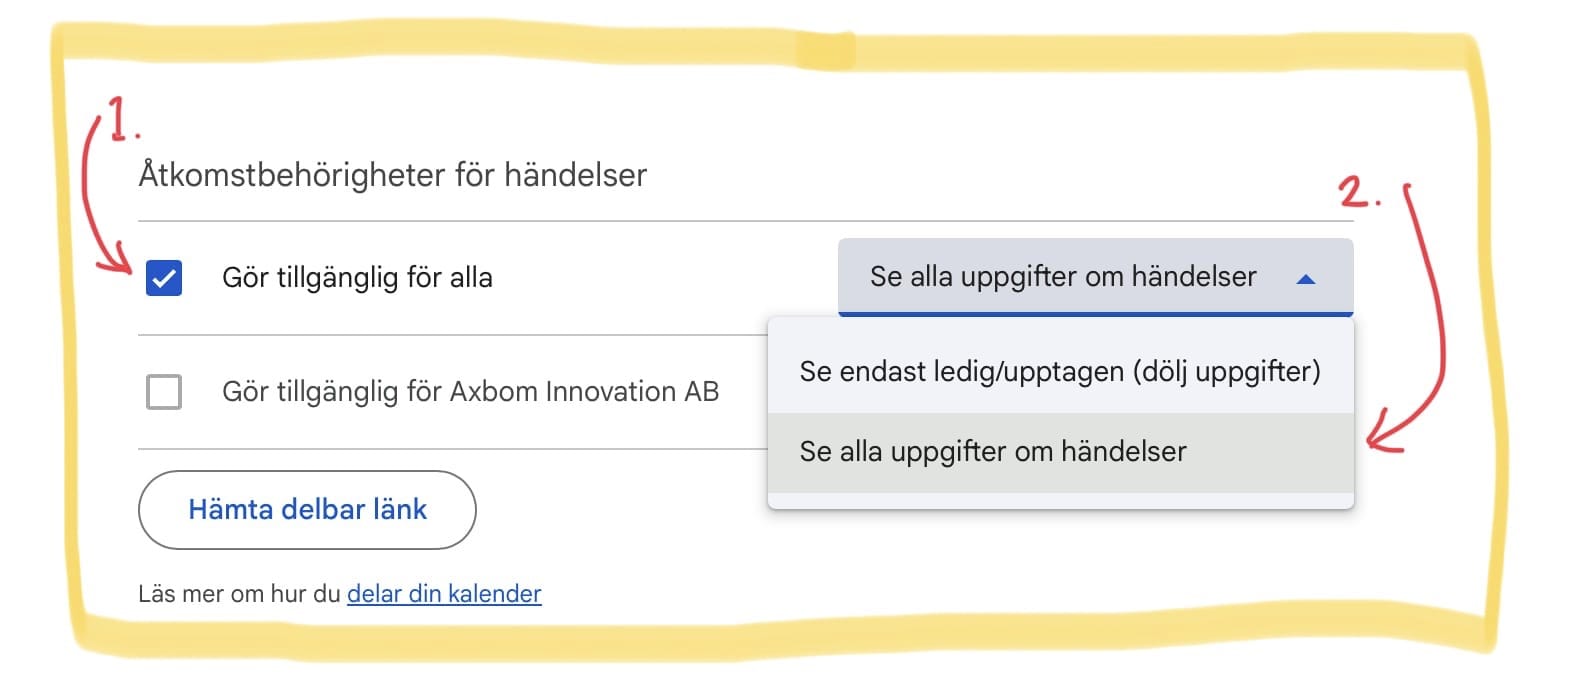Choose "Se endast ledig/upptagen (dölj uppgifter)" option

tap(1060, 372)
